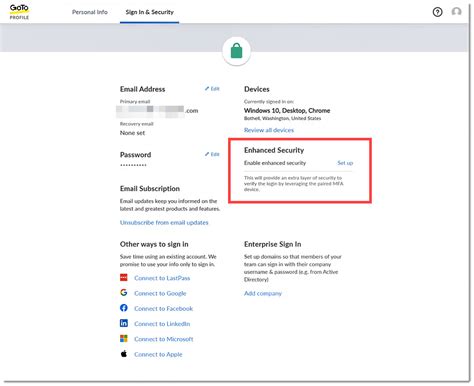Viewport: 474px width, 386px height.
Task: Select 'Windows 10, Desktop, Chrome' device text
Action: click(287, 111)
